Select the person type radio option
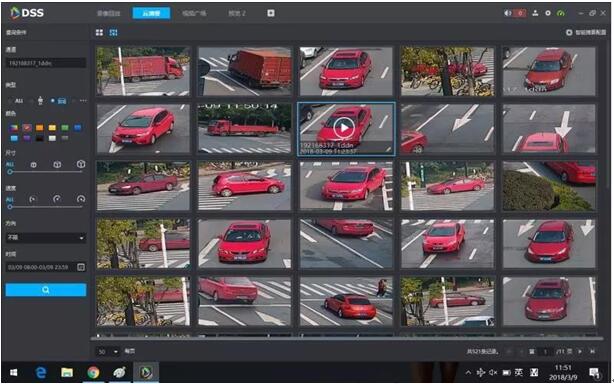Image resolution: width=614 pixels, height=384 pixels. tap(37, 101)
